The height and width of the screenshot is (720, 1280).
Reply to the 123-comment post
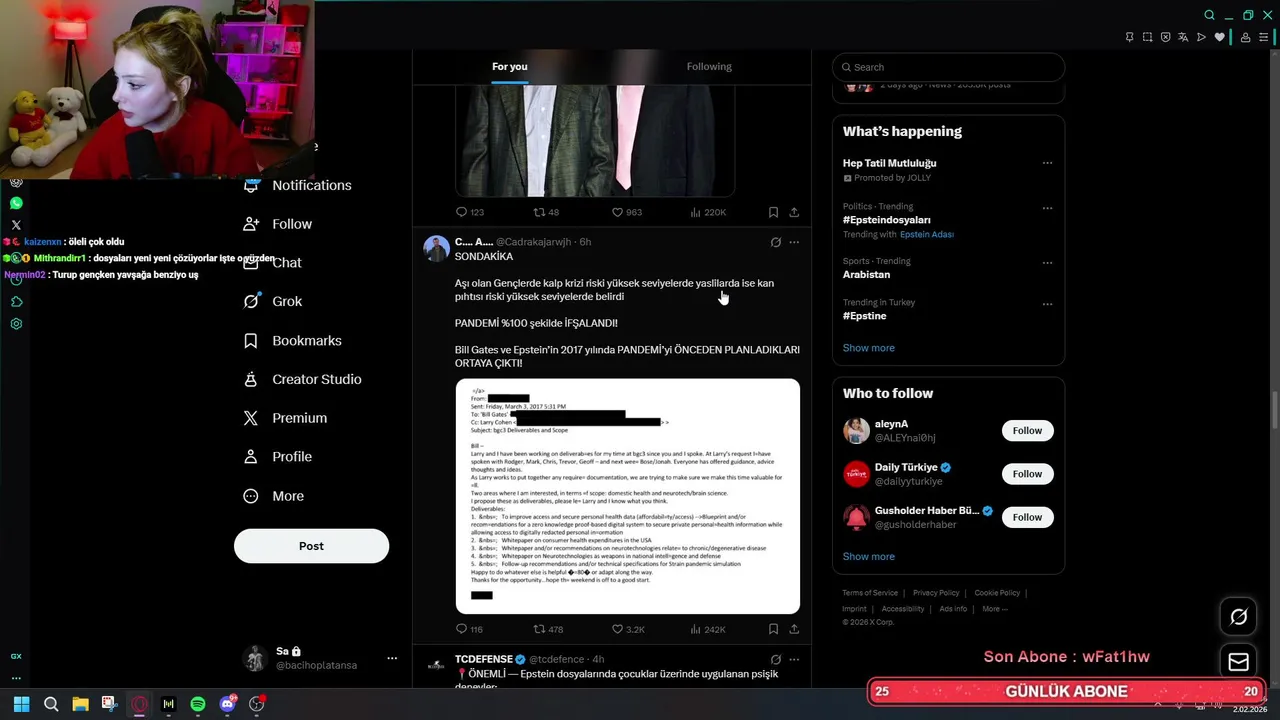pyautogui.click(x=469, y=212)
